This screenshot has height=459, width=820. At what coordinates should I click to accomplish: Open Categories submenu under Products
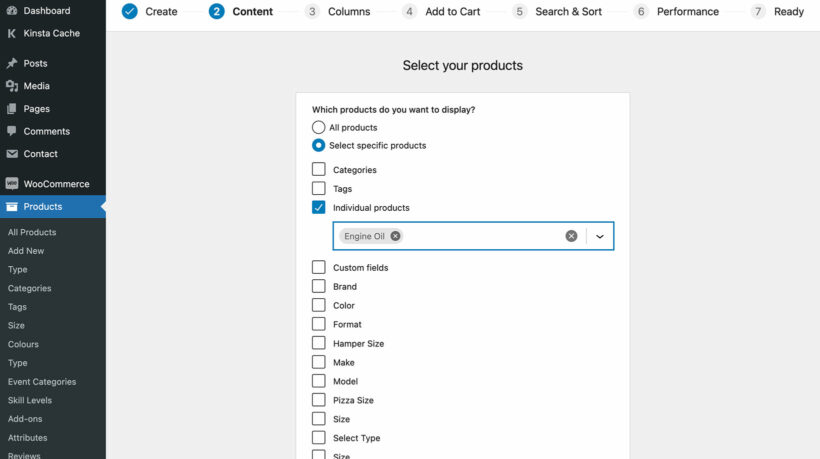29,288
